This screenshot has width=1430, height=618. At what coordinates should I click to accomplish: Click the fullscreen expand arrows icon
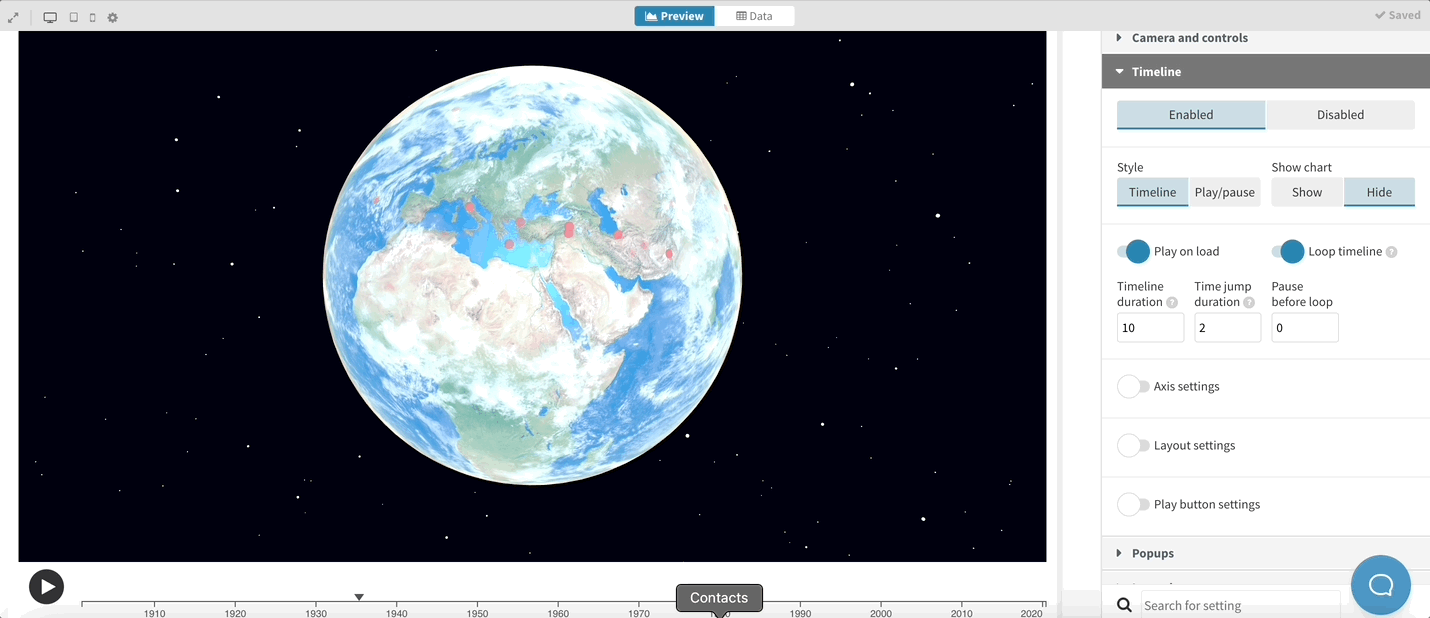pos(13,17)
